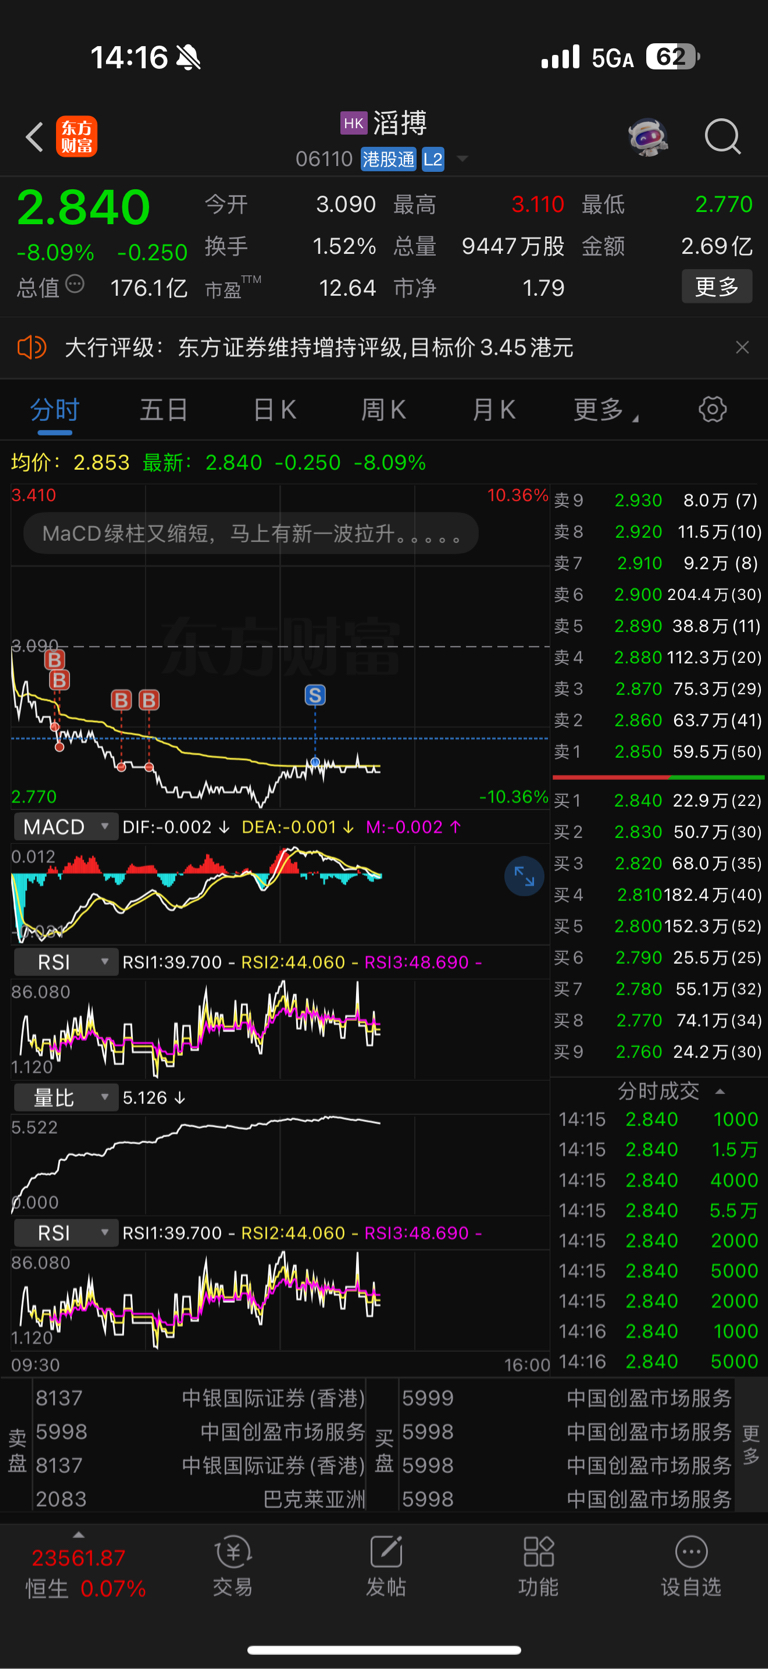Tap the 设自选 watchlist icon
The image size is (768, 1669).
point(691,1566)
